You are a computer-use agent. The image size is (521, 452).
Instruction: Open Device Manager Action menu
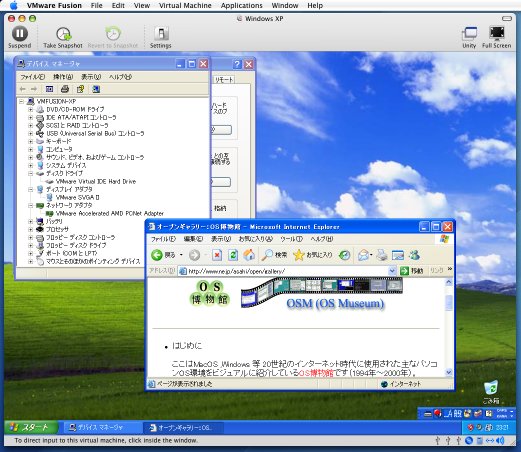[x=63, y=77]
